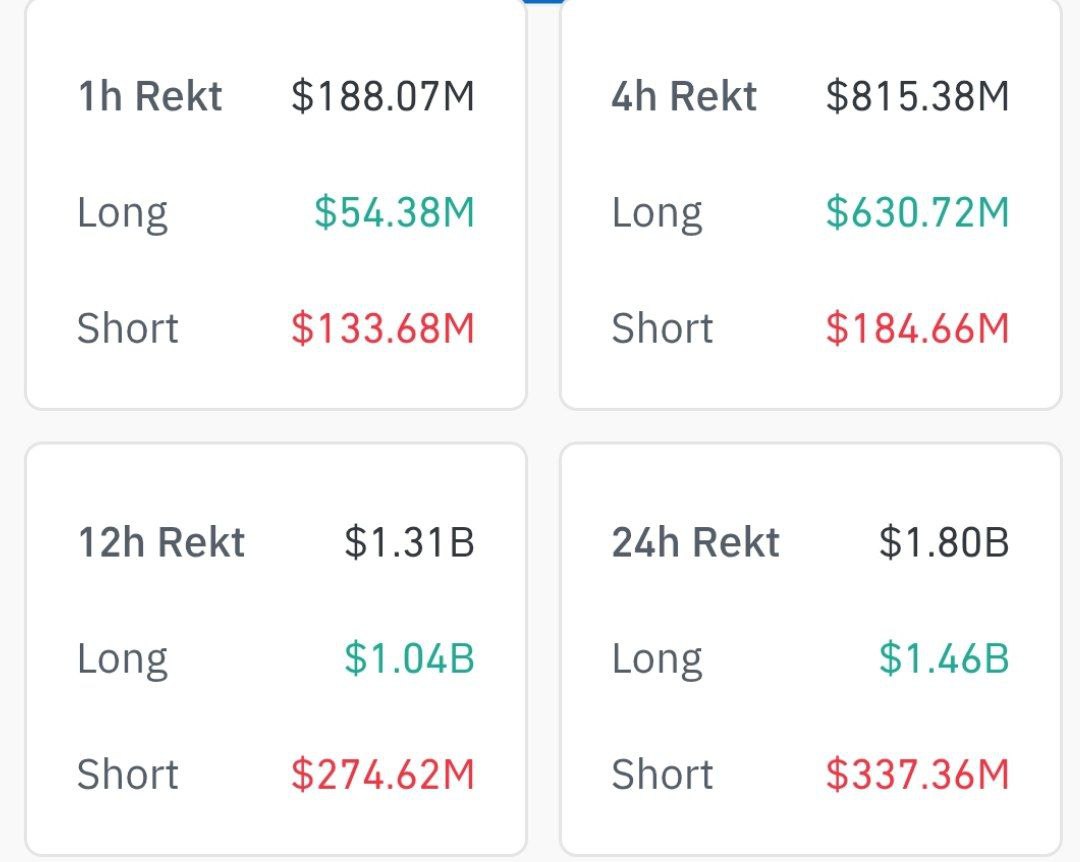Click the $815.38M 4h total
1080x862 pixels.
(917, 97)
